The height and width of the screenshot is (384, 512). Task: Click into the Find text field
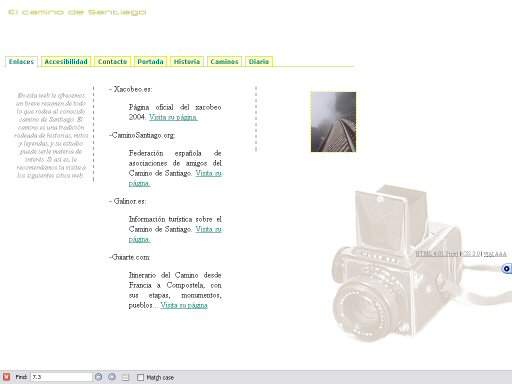point(61,377)
